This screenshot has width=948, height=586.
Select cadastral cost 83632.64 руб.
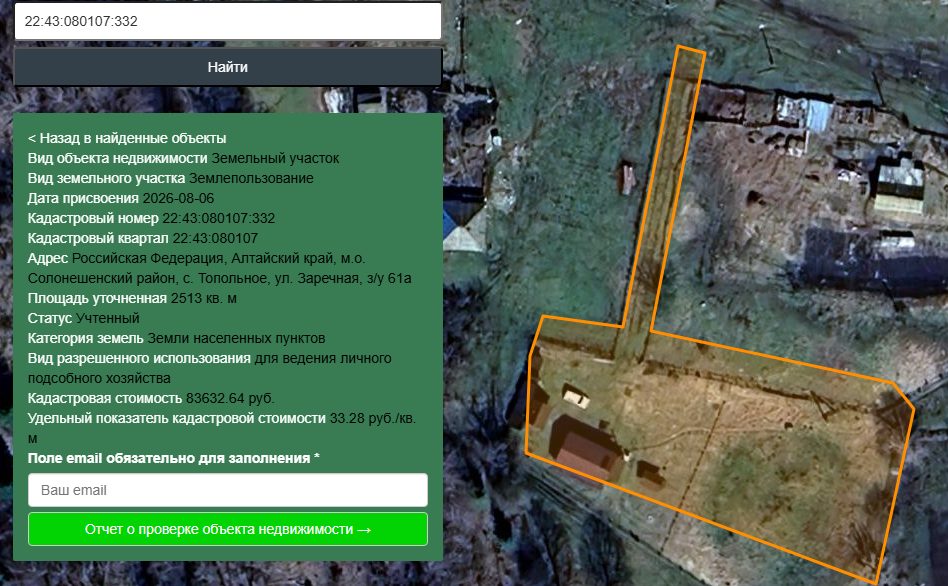tap(230, 398)
